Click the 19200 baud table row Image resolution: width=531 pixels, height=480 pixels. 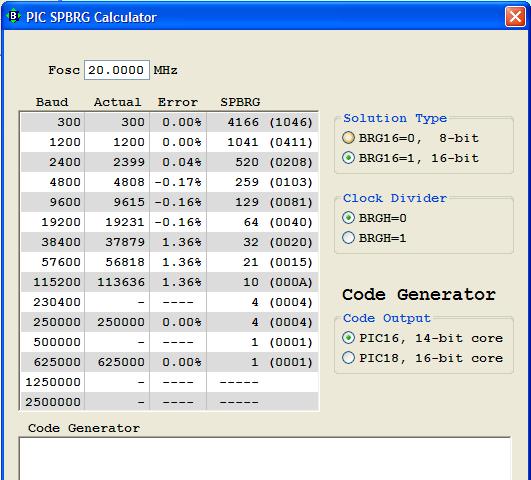coord(169,222)
